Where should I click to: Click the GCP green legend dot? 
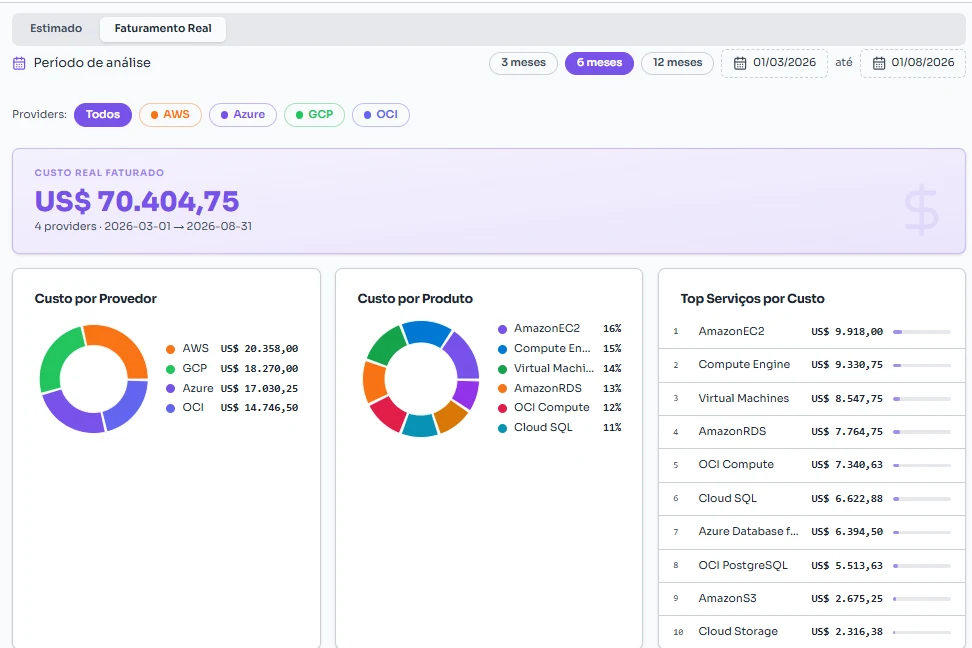click(x=170, y=369)
